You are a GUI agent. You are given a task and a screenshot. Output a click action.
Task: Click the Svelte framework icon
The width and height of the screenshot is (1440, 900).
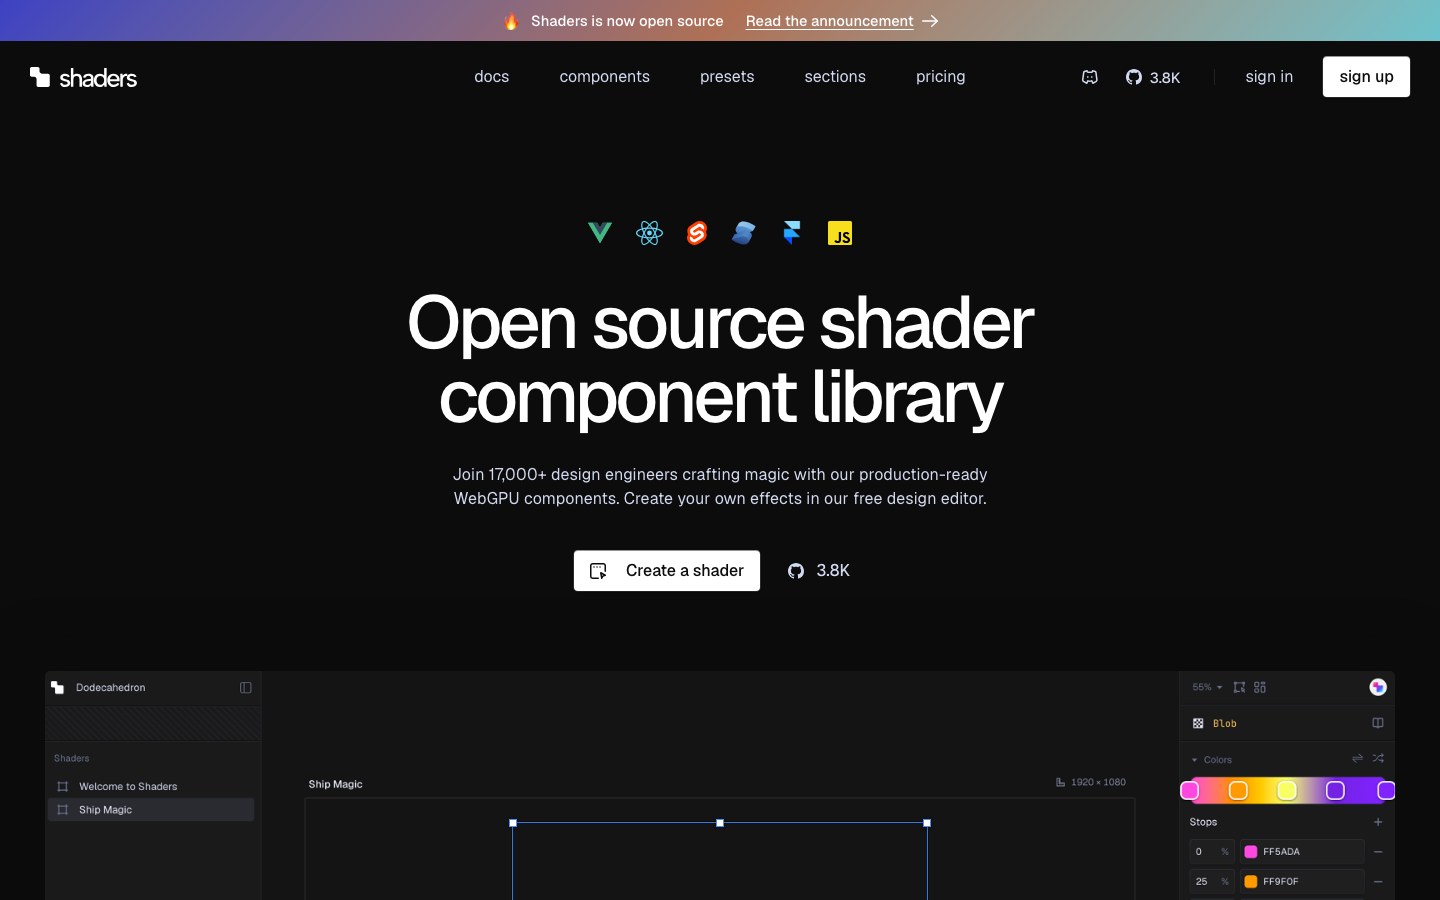pyautogui.click(x=697, y=233)
